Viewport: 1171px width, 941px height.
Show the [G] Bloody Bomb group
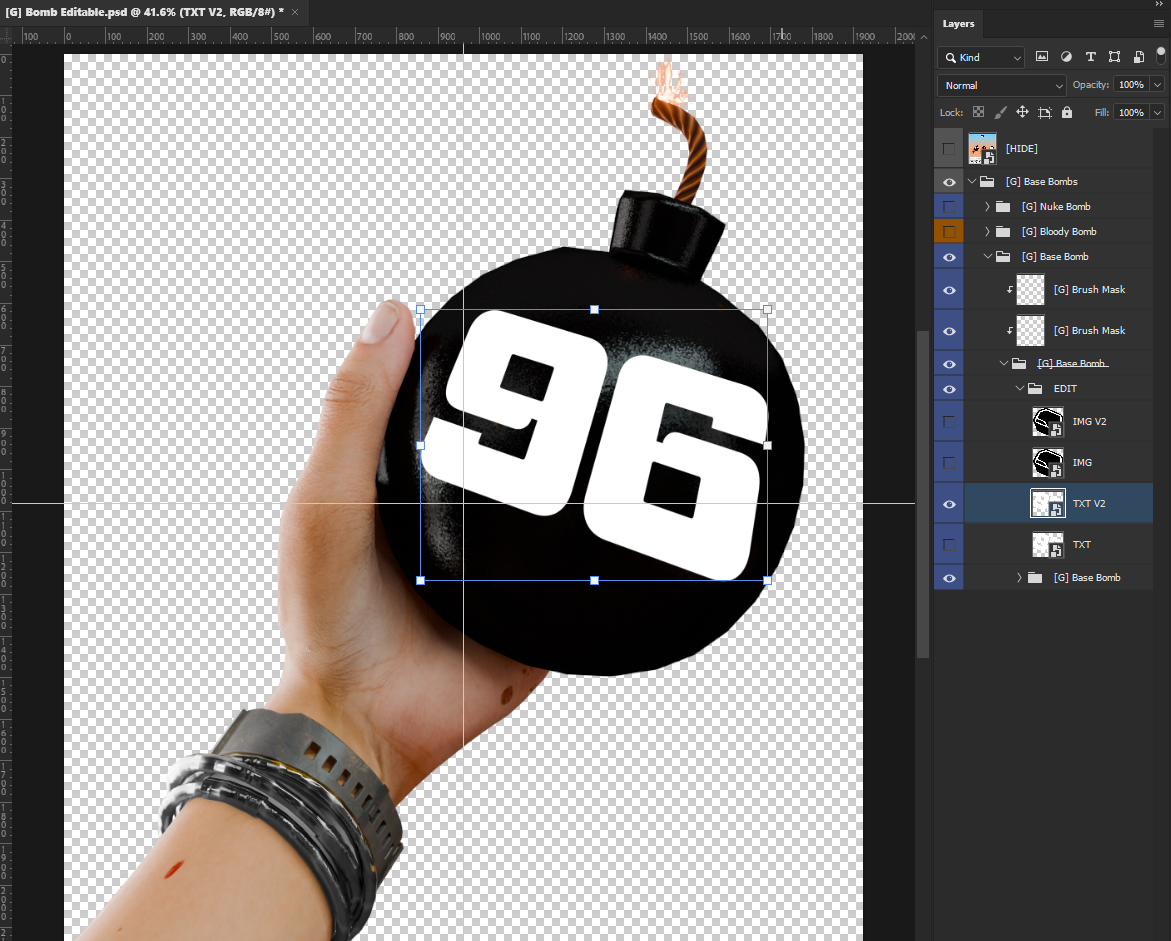[x=948, y=232]
